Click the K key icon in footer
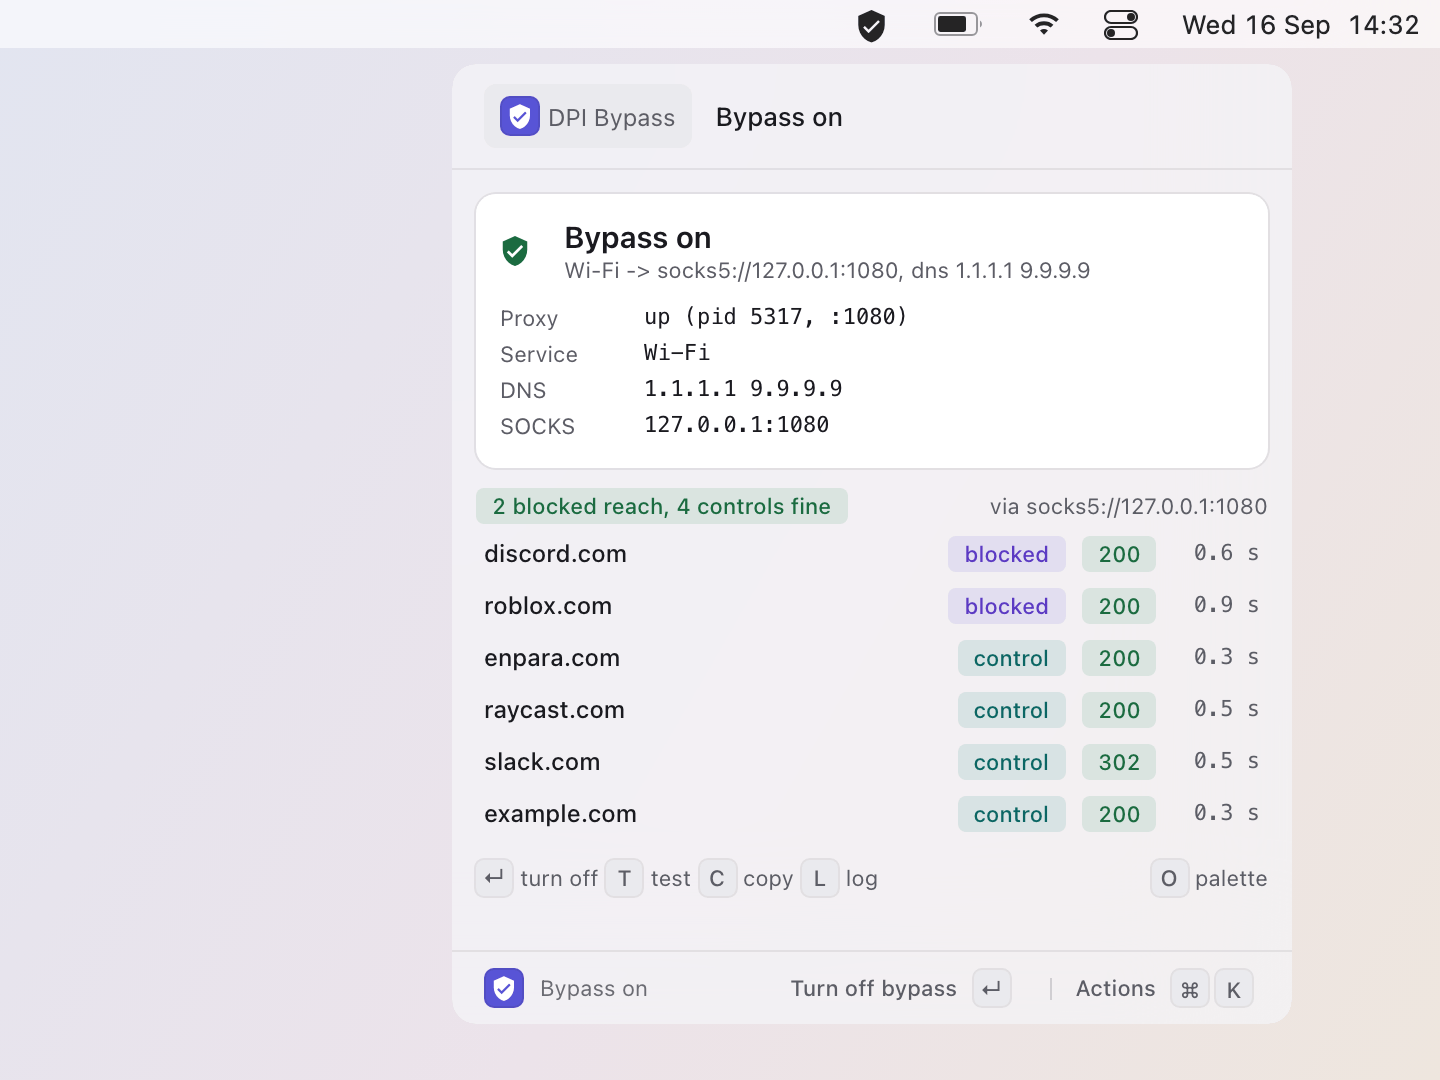 (x=1234, y=989)
